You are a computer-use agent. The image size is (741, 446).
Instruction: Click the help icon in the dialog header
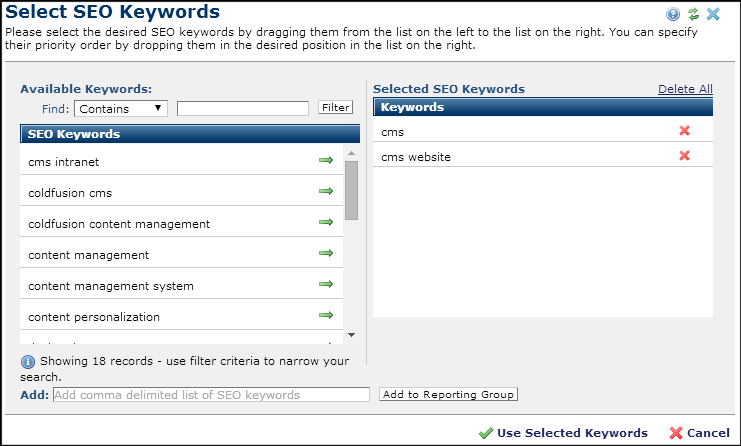click(x=673, y=14)
